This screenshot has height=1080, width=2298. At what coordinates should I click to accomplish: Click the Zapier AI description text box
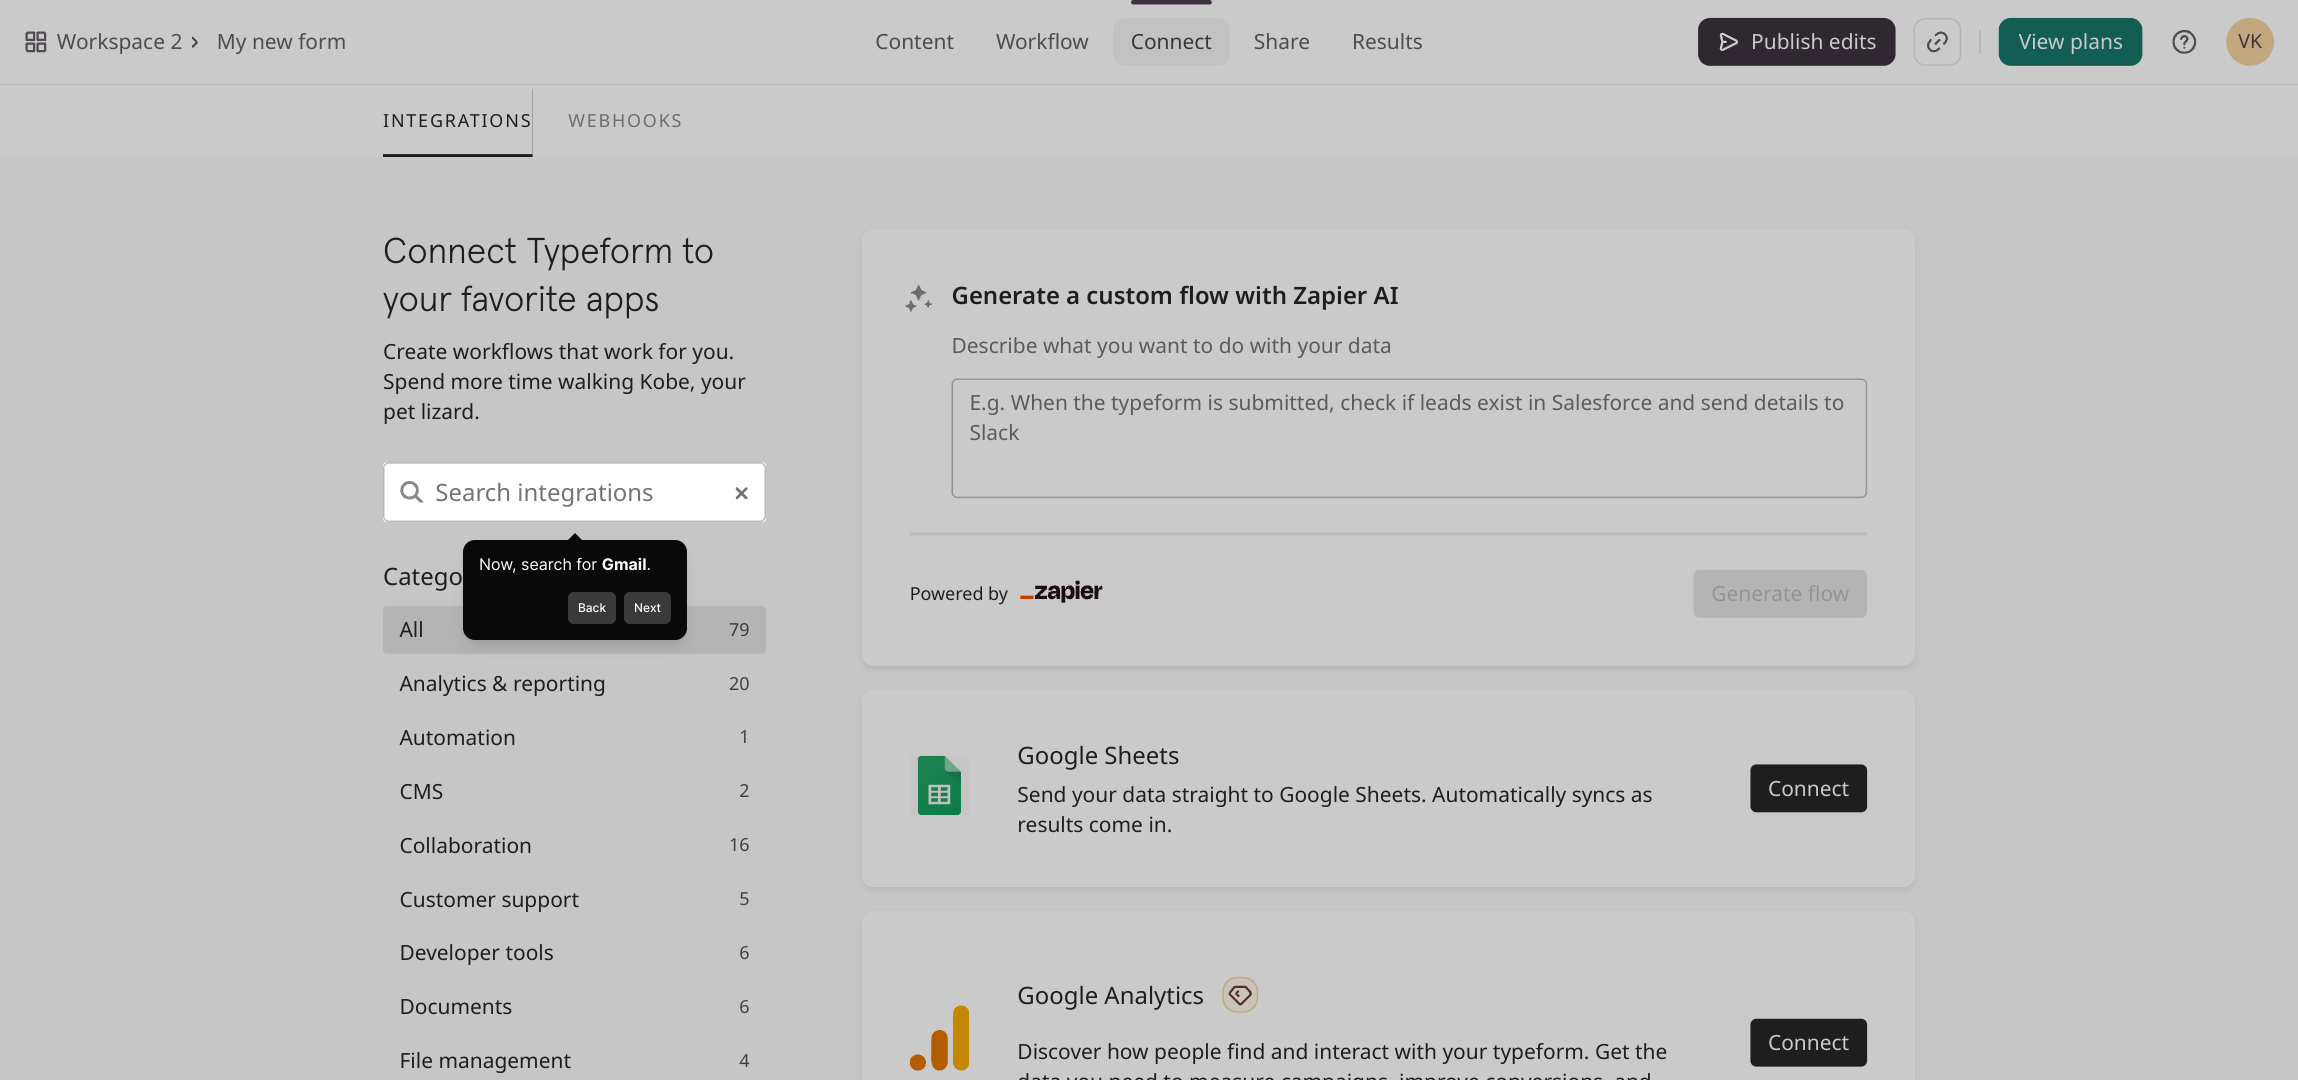[1409, 438]
